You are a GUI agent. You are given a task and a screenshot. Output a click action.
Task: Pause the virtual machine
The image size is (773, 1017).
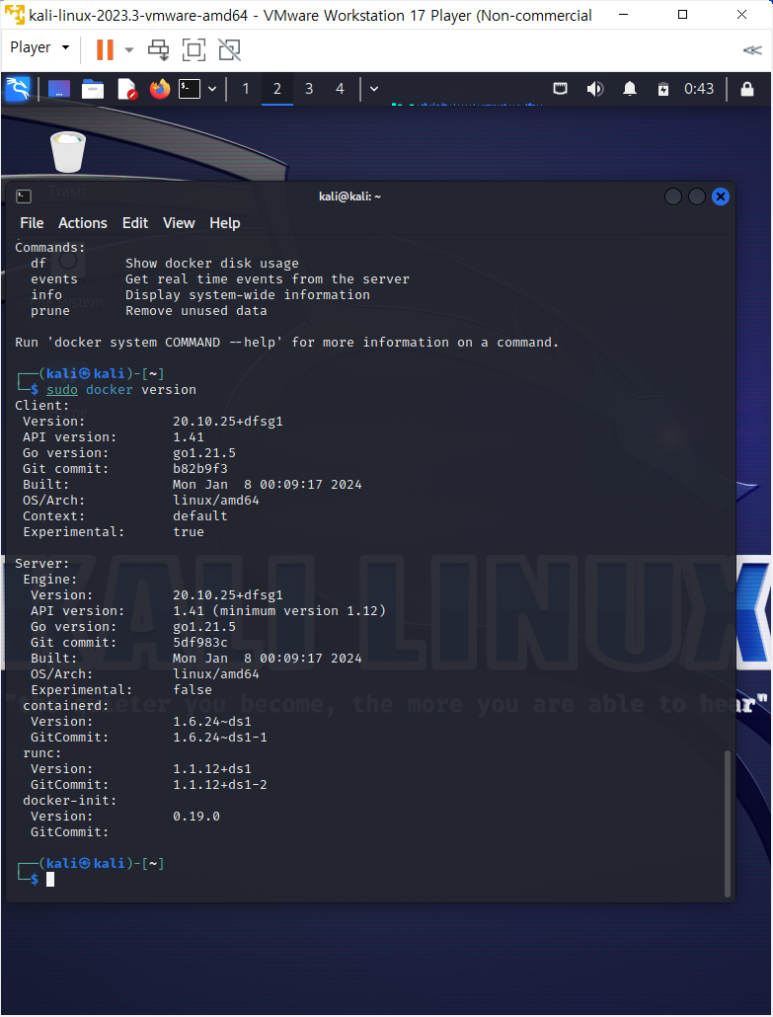104,49
